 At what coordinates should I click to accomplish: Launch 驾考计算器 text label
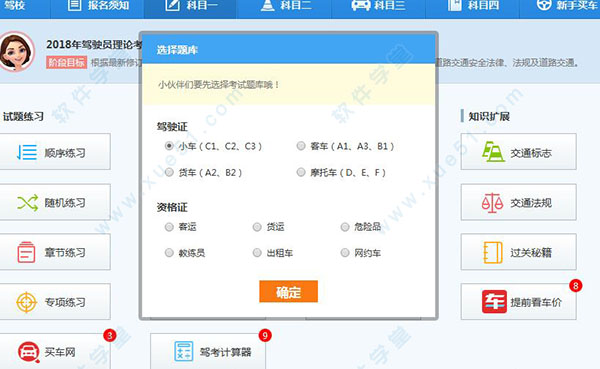[x=226, y=352]
